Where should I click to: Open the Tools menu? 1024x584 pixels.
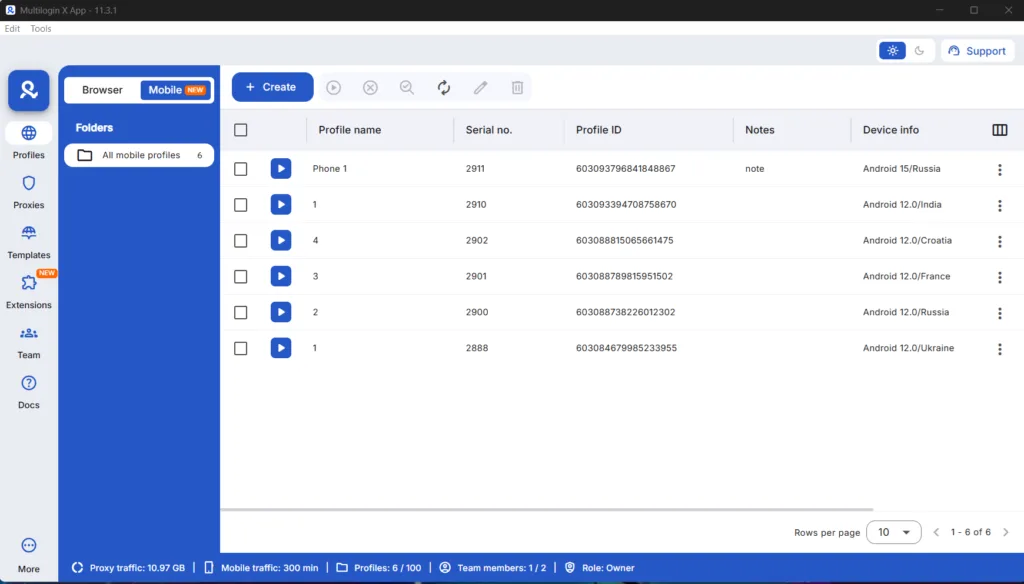point(40,28)
